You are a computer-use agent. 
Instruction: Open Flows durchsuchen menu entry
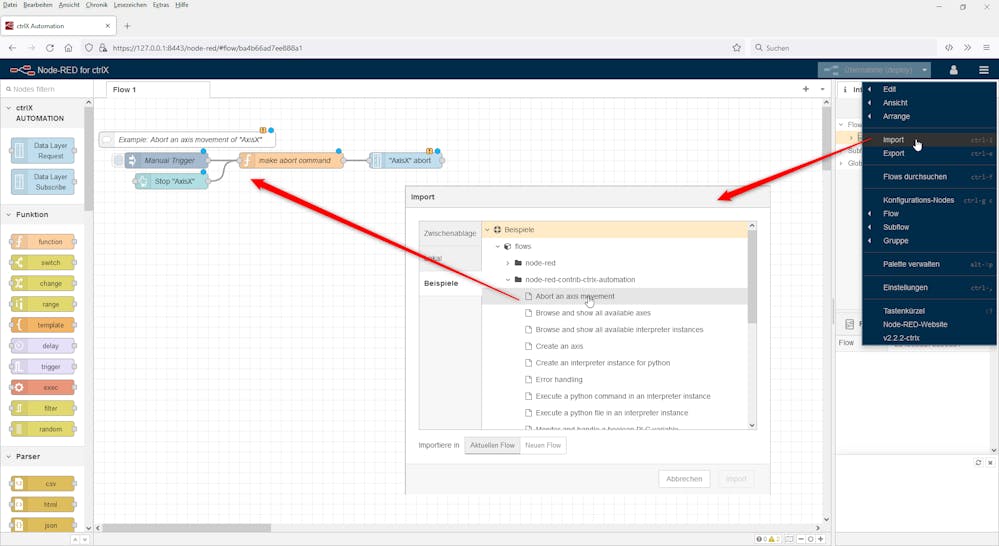(x=930, y=176)
